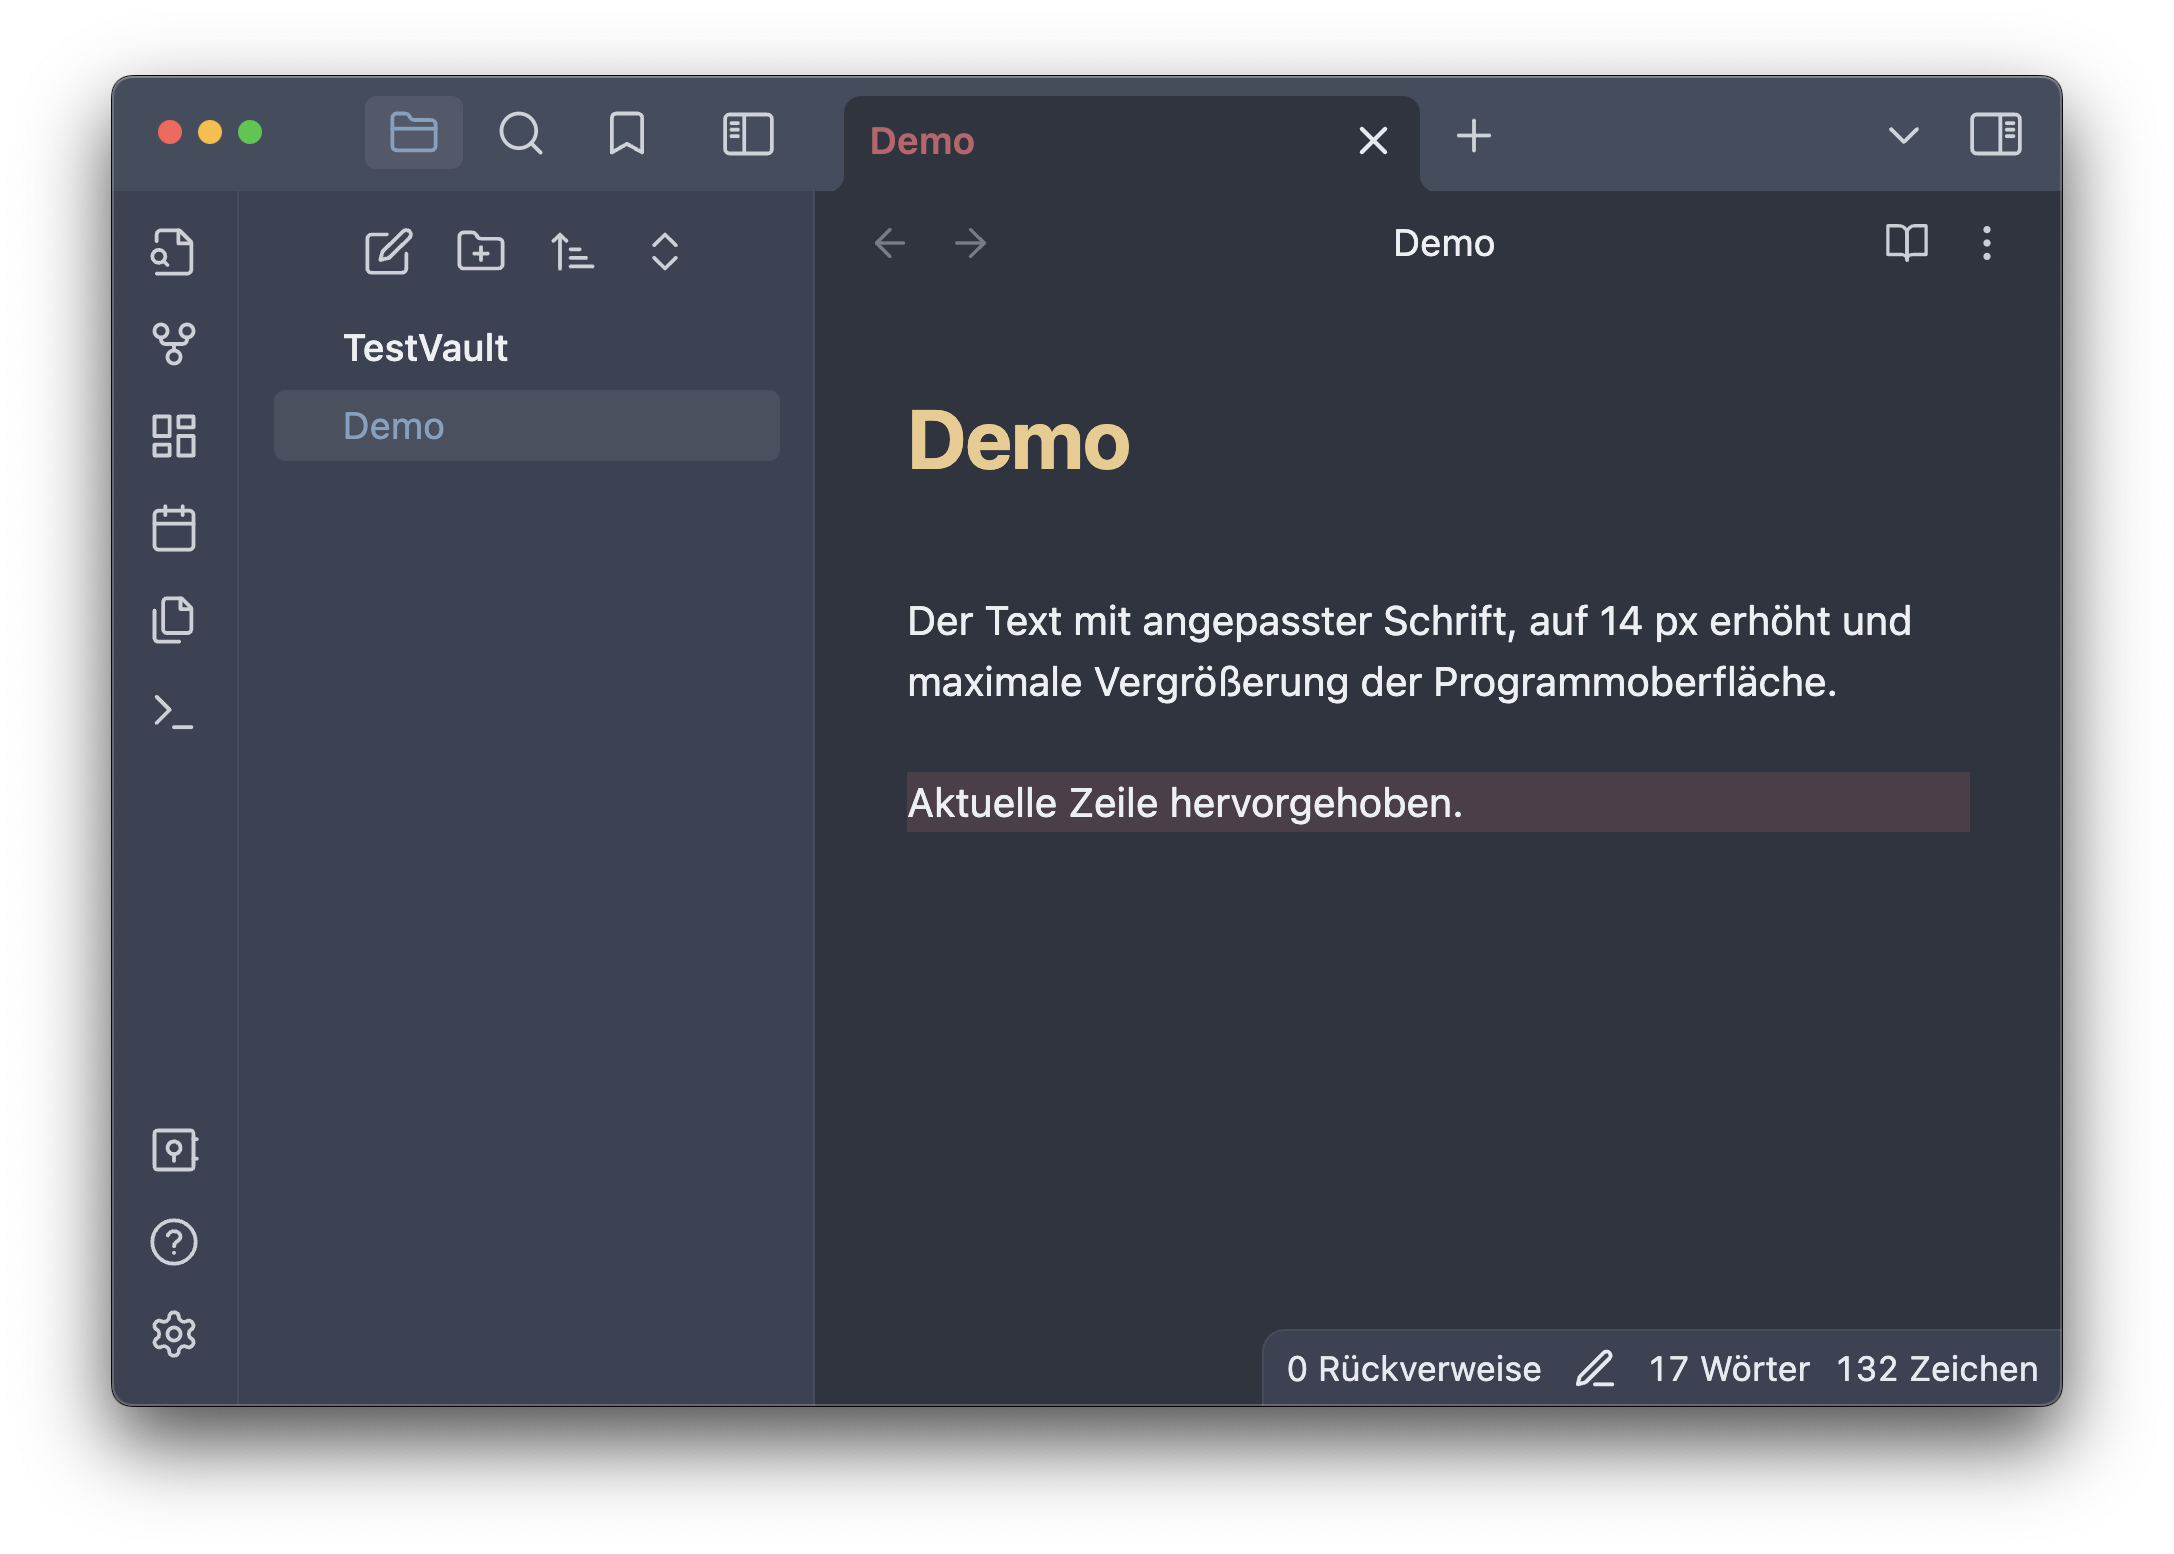Open the file explorer tab
Viewport: 2174px width, 1554px height.
(x=413, y=133)
